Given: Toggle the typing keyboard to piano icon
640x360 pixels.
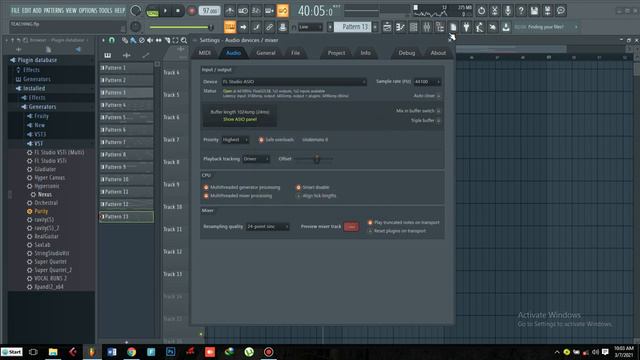Looking at the screenshot, I should (x=230, y=27).
